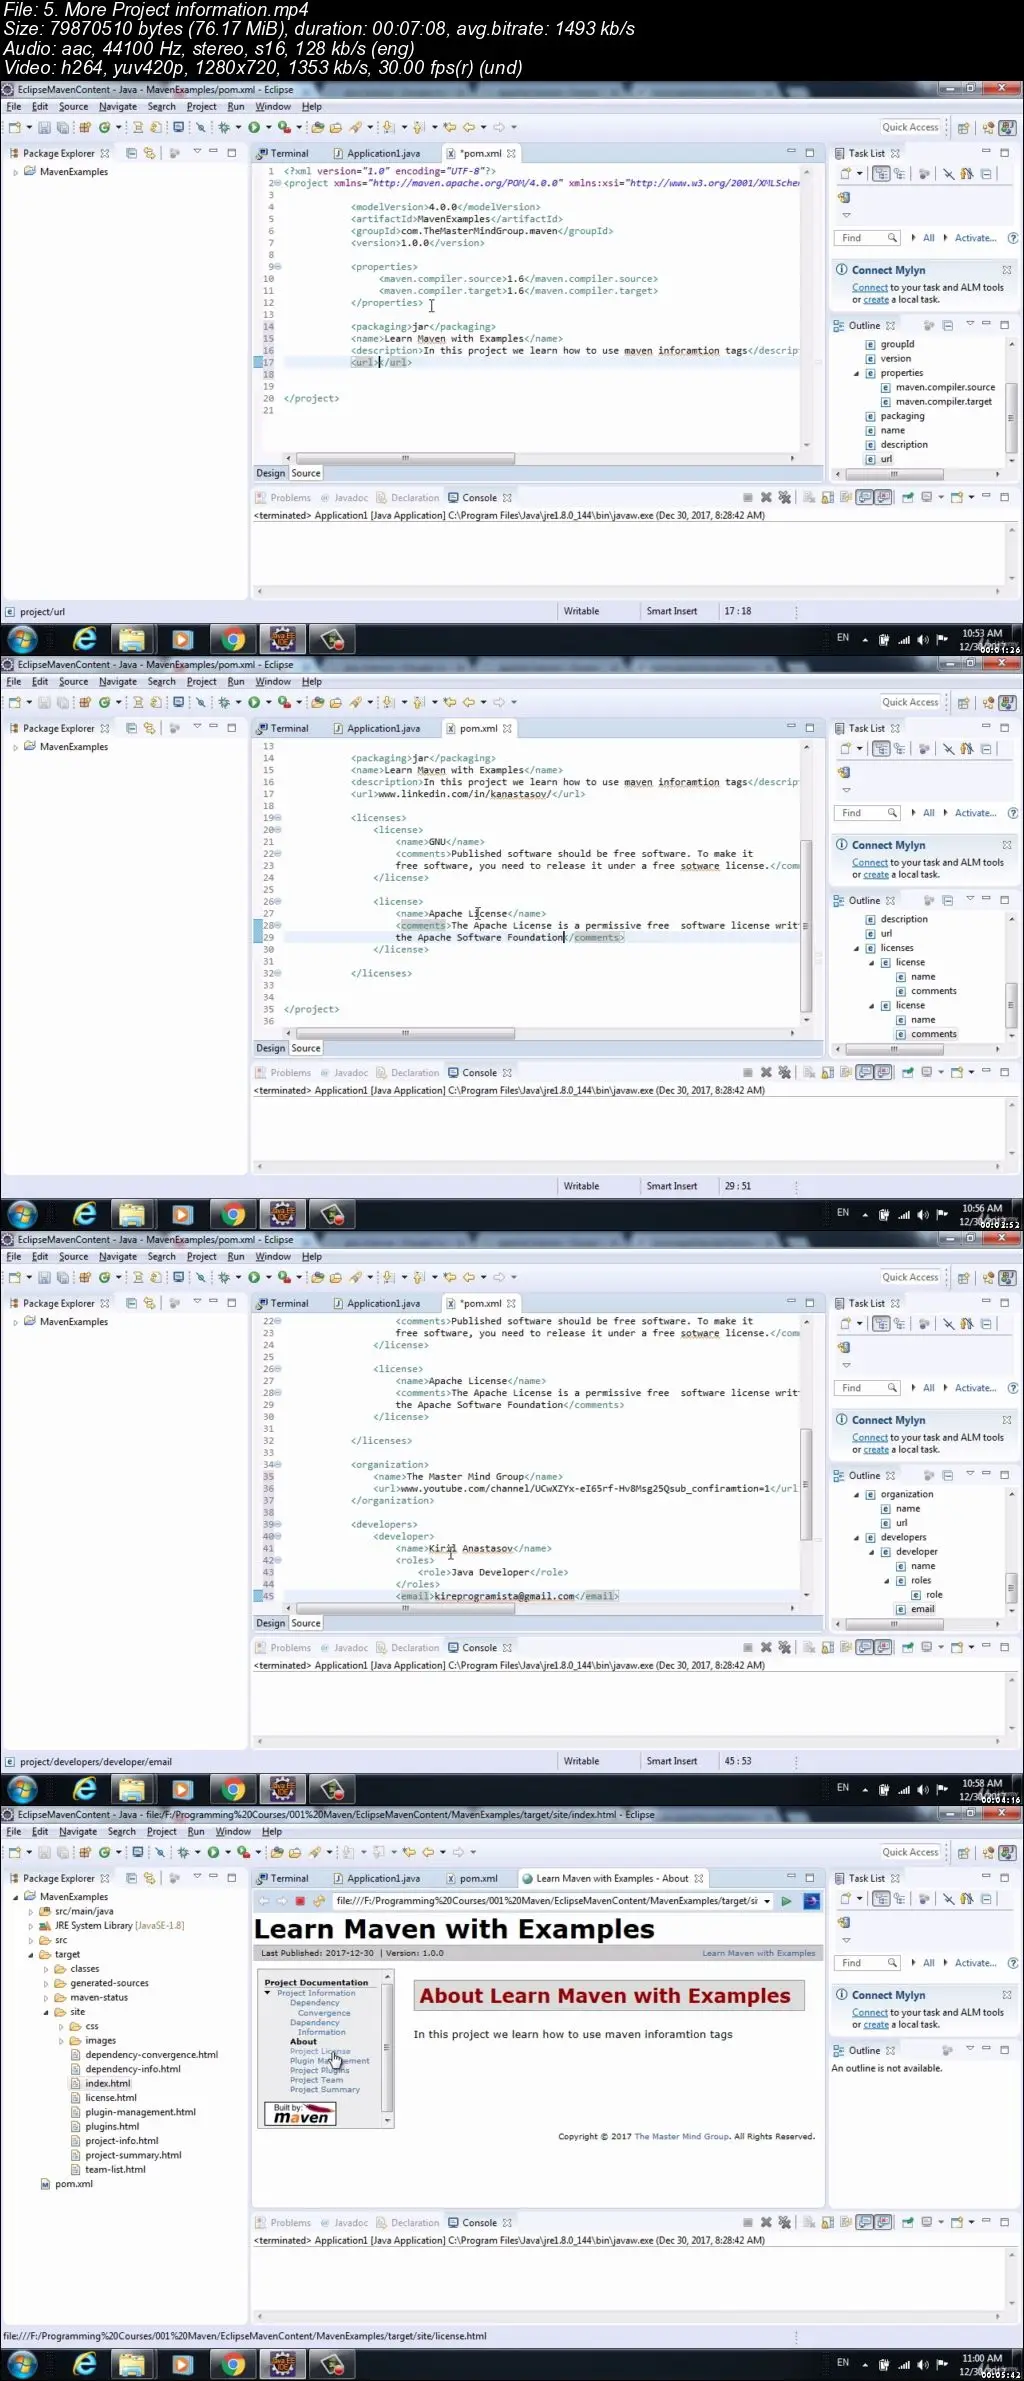Toggle Categorized view in bottom frame's Task List
Viewport: 1024px width, 2381px height.
pos(881,1898)
